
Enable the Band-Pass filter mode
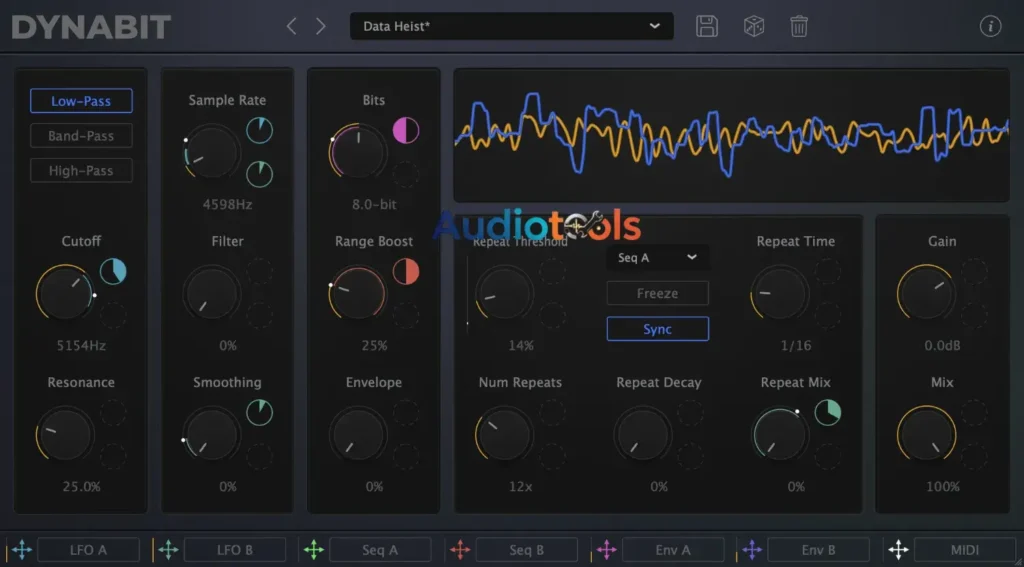click(x=81, y=136)
